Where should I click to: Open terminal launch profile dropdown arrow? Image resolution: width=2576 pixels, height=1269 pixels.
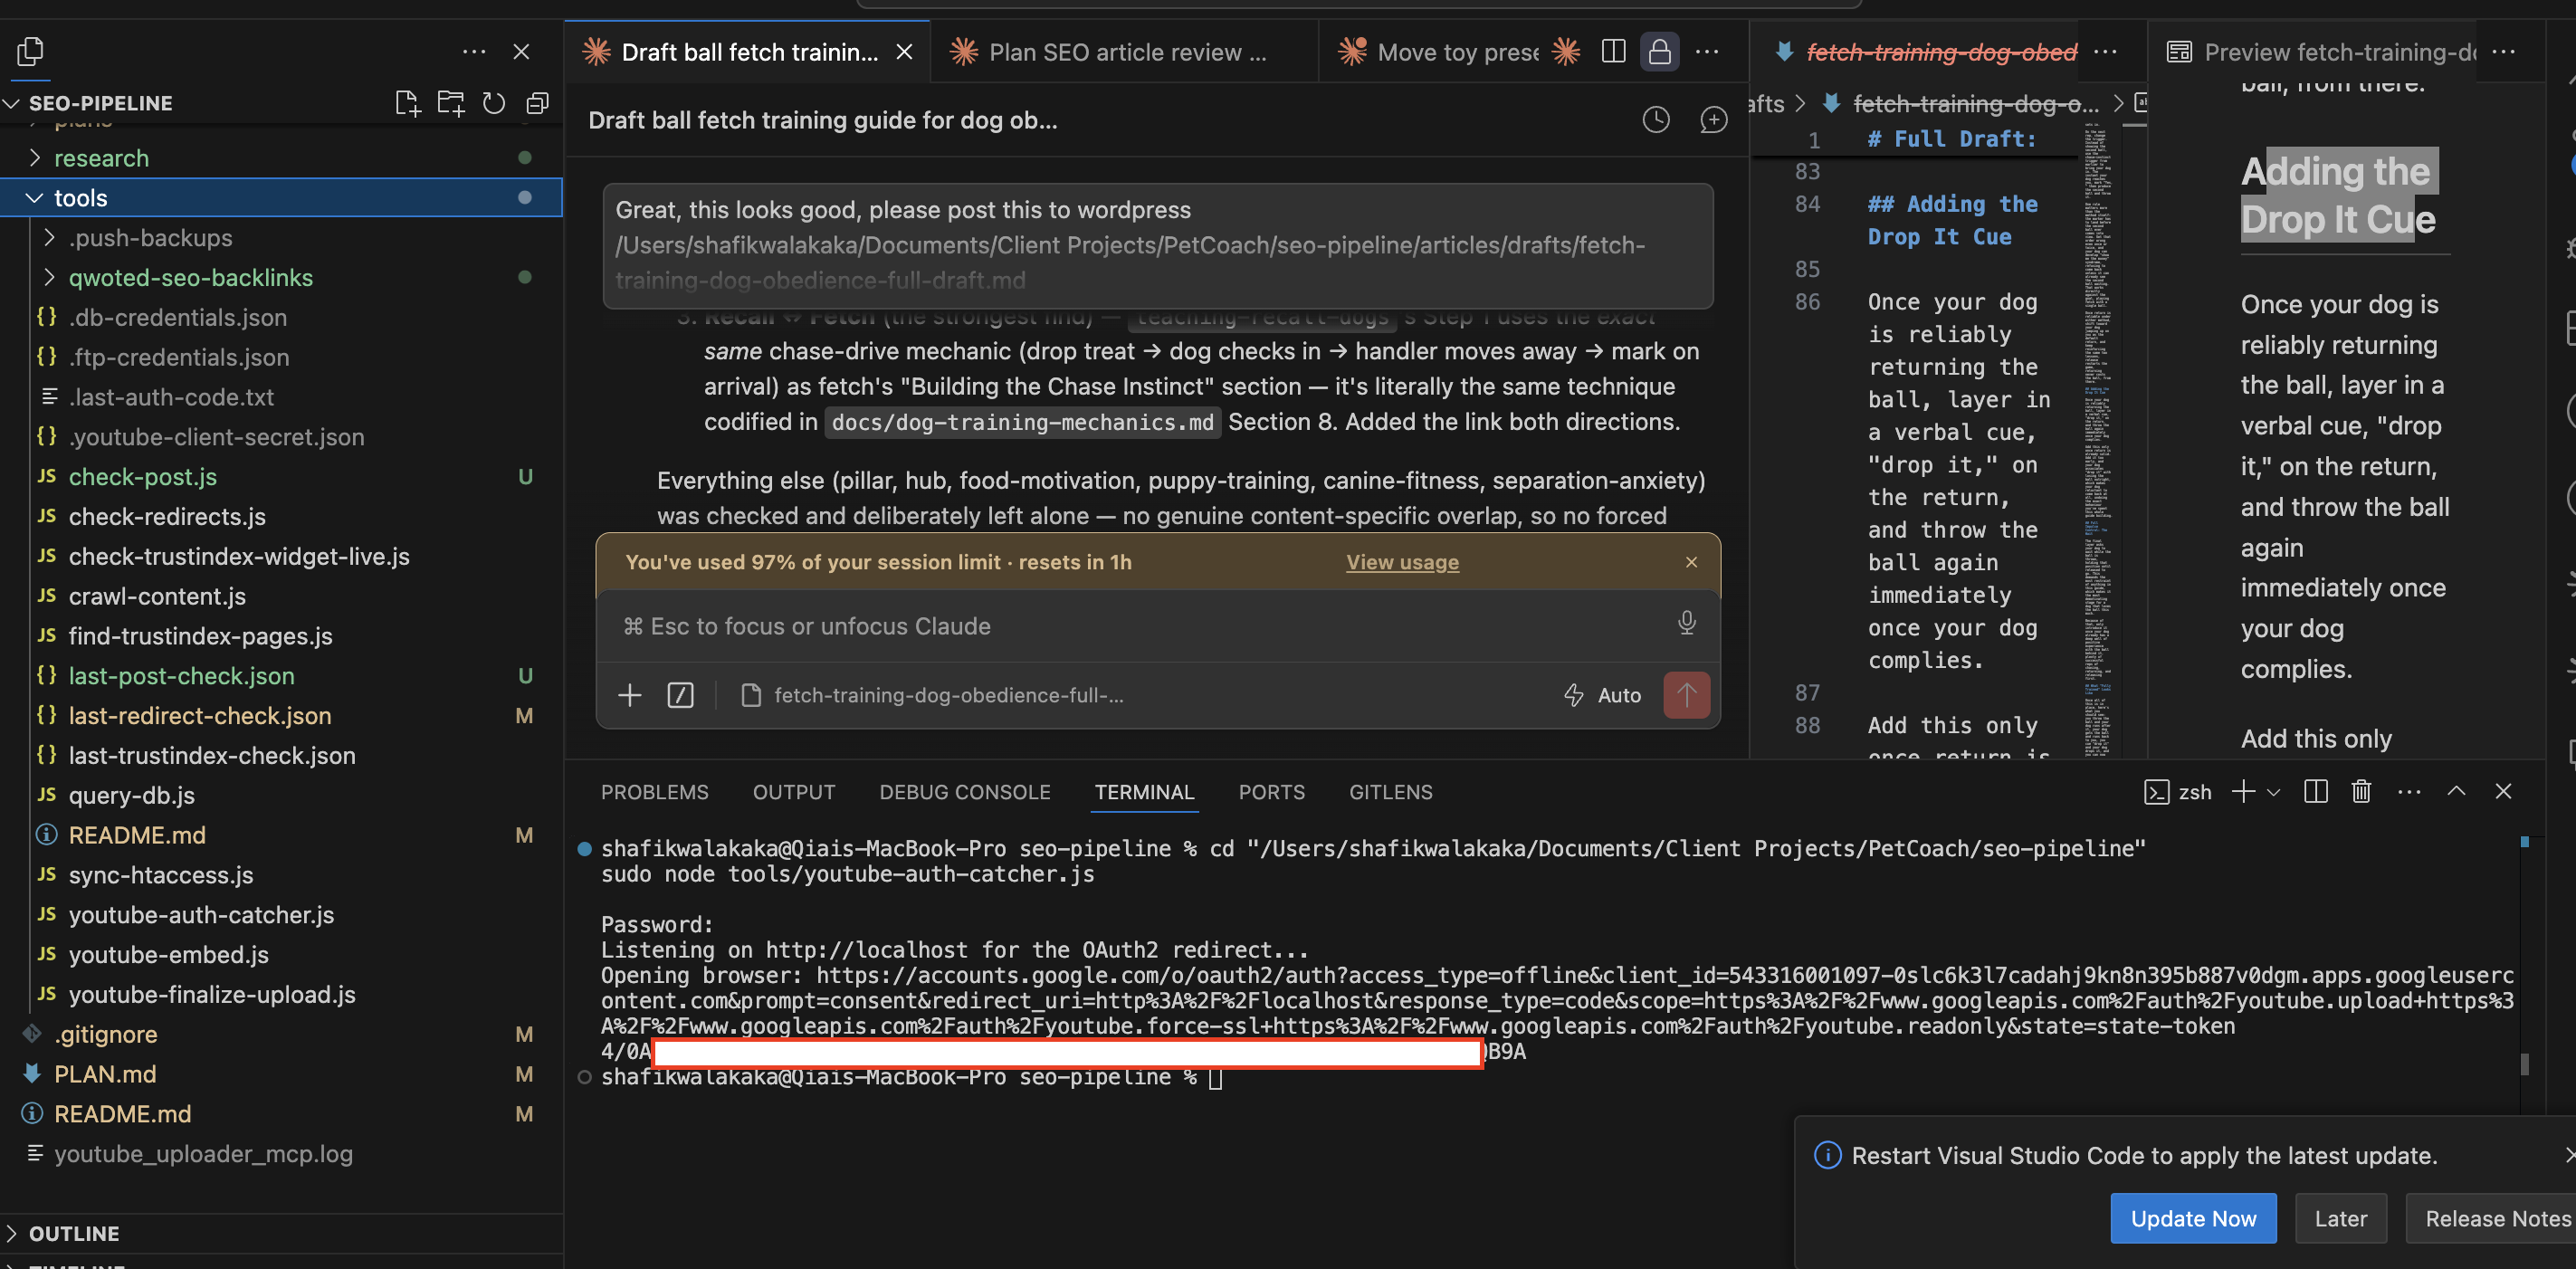(x=2273, y=792)
